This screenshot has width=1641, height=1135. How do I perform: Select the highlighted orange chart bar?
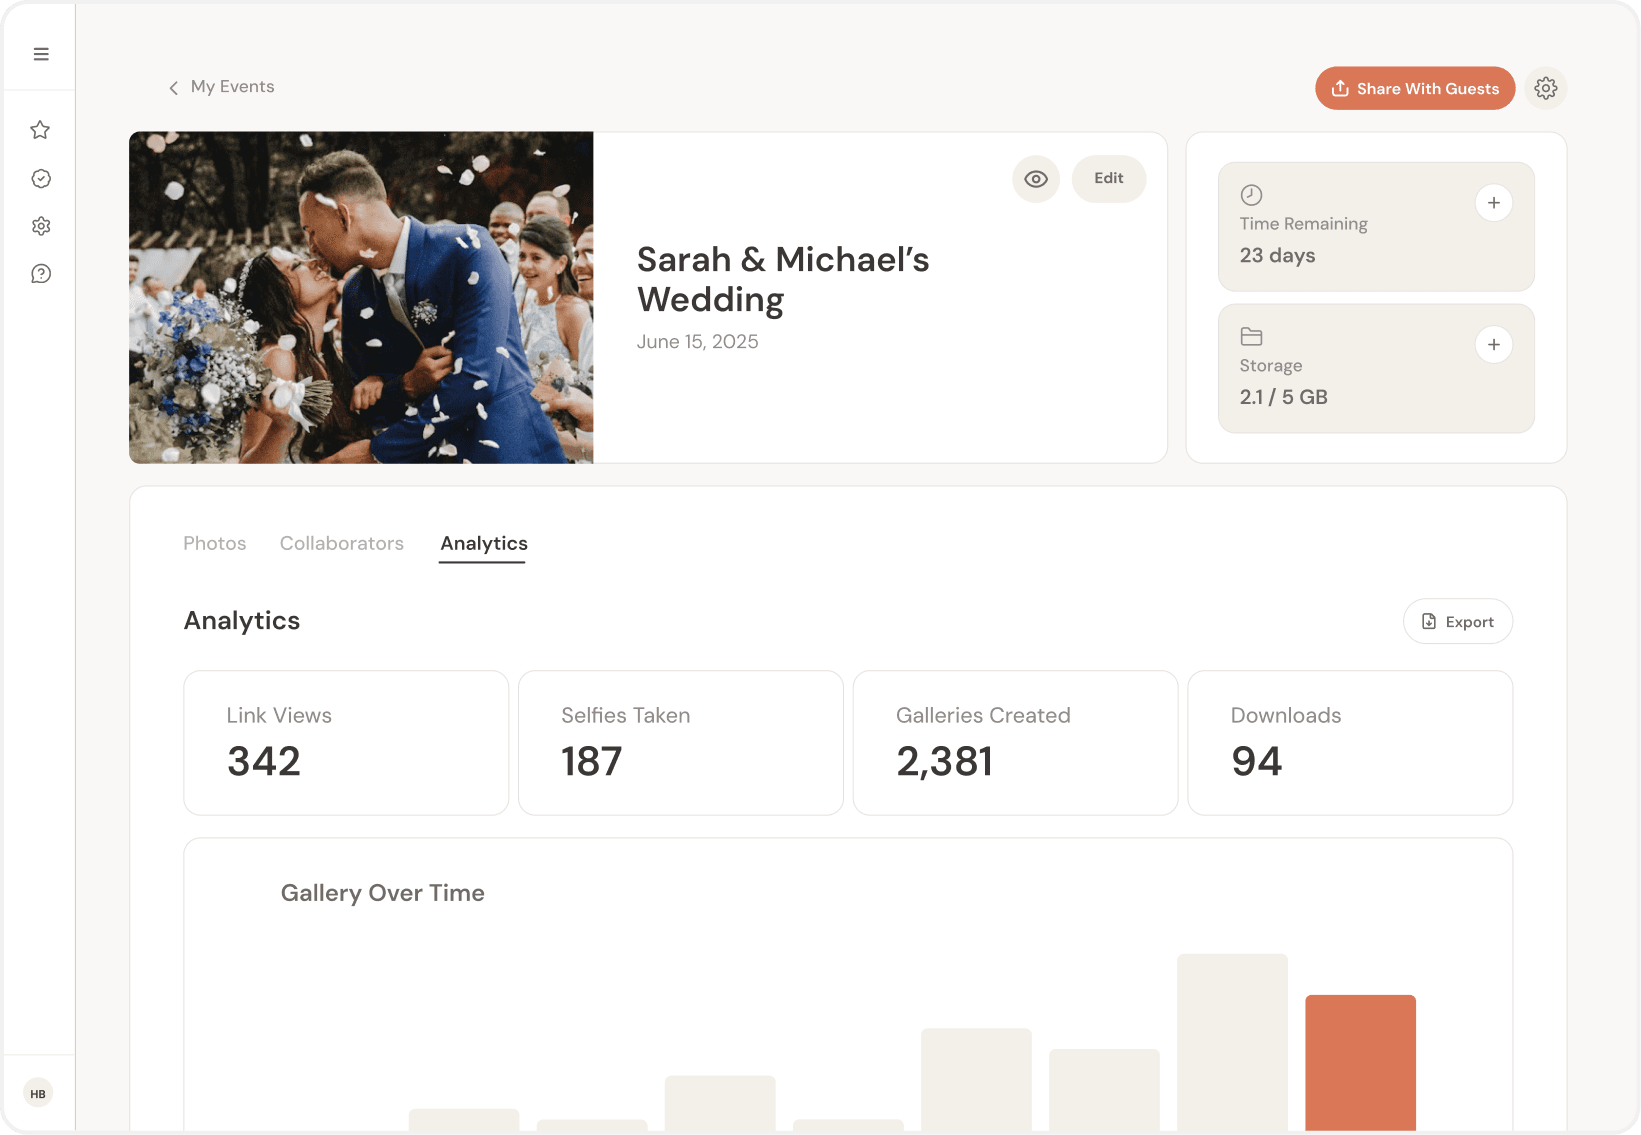click(x=1361, y=1062)
